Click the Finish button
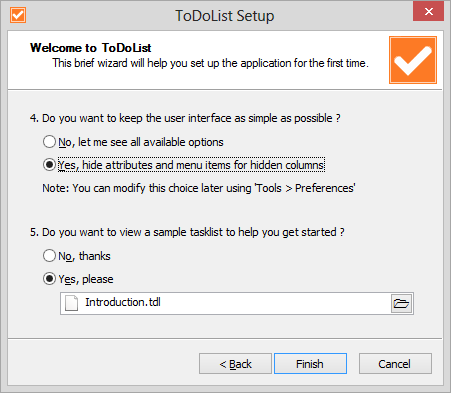This screenshot has height=393, width=451. pyautogui.click(x=310, y=364)
